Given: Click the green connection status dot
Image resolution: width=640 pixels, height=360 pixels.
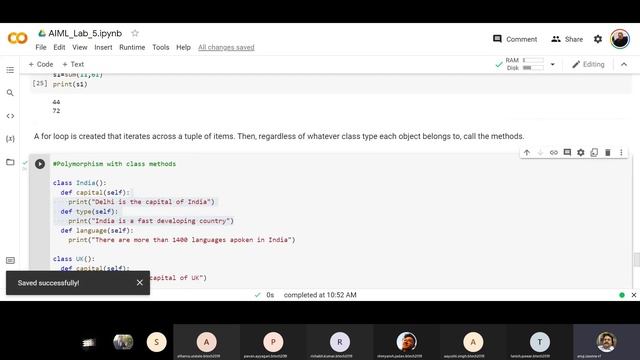Looking at the screenshot, I should pos(622,295).
